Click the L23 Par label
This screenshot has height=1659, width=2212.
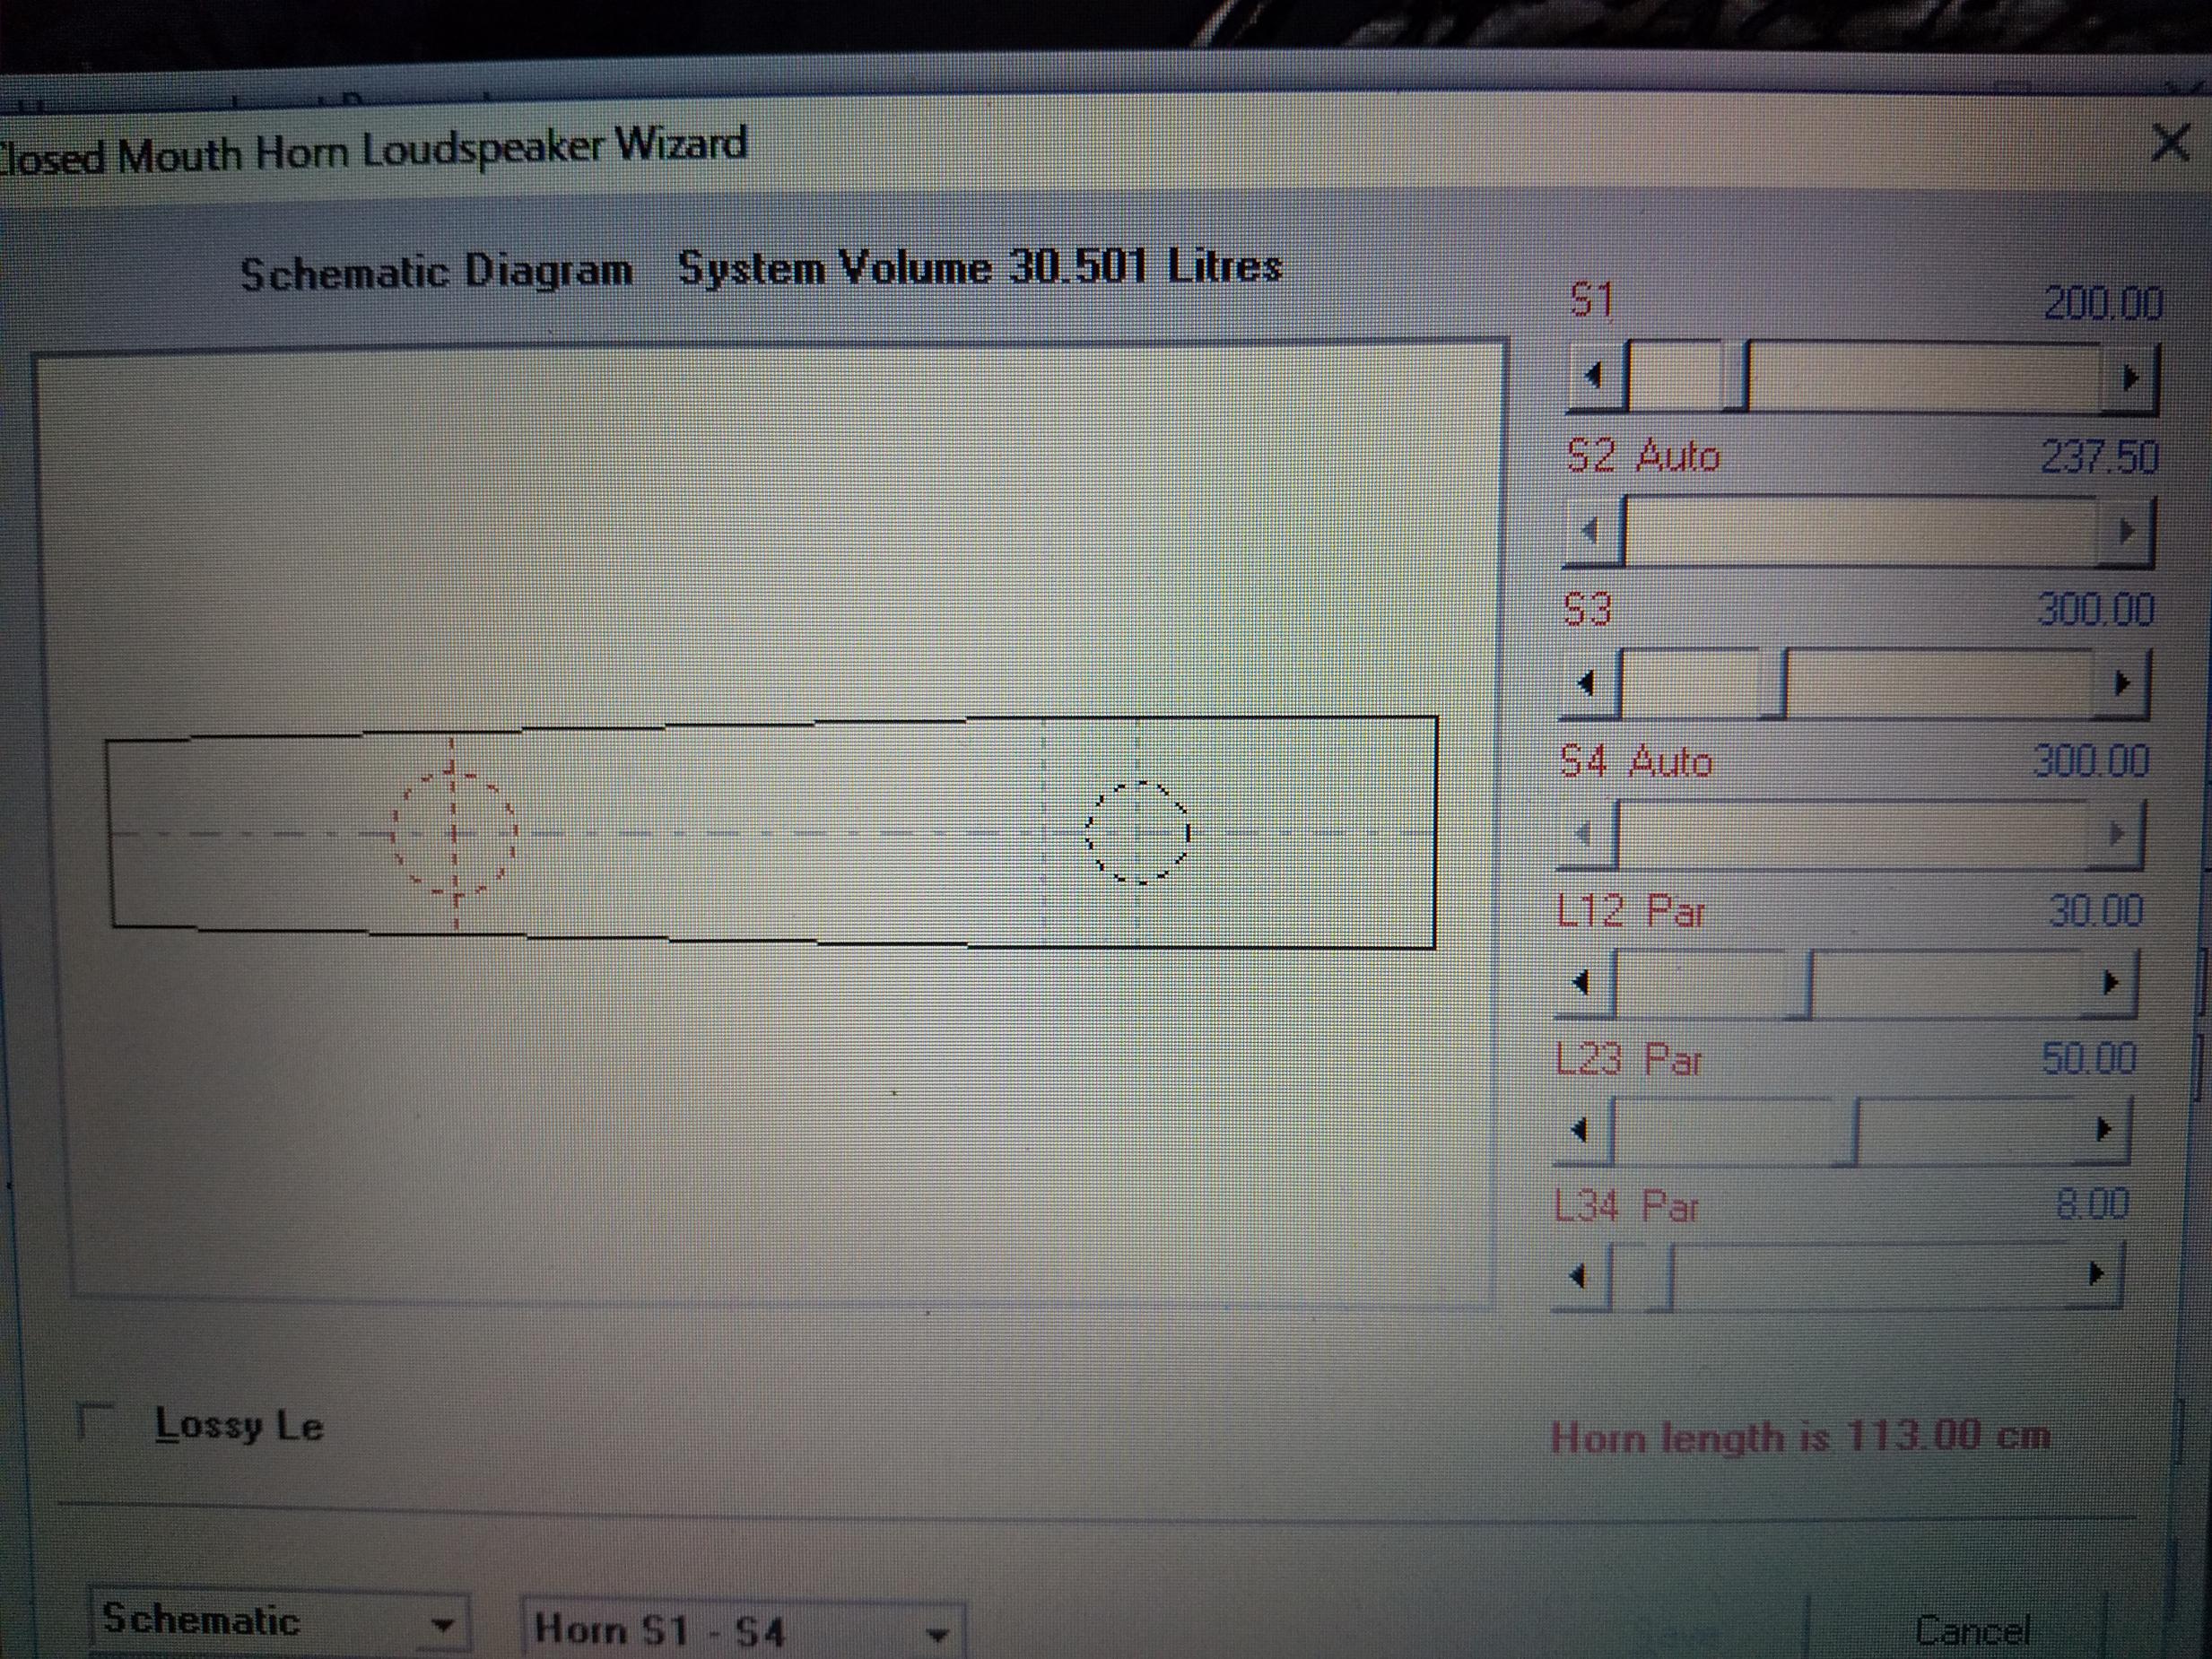[x=1628, y=1059]
